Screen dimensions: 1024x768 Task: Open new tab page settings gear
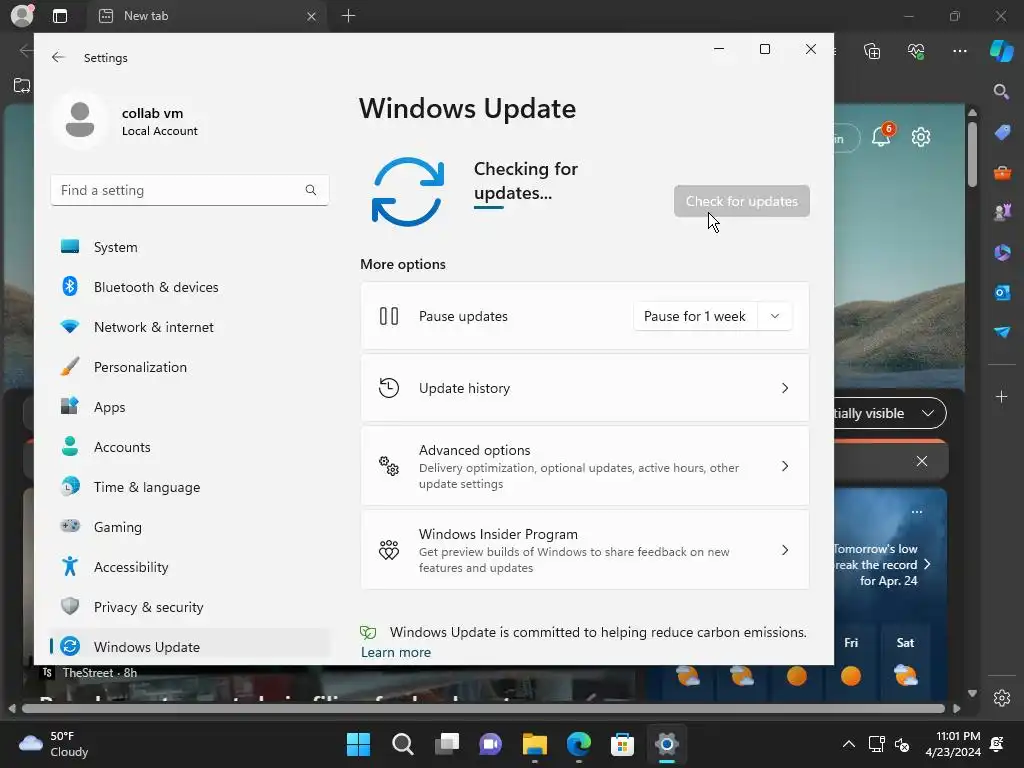pos(921,137)
